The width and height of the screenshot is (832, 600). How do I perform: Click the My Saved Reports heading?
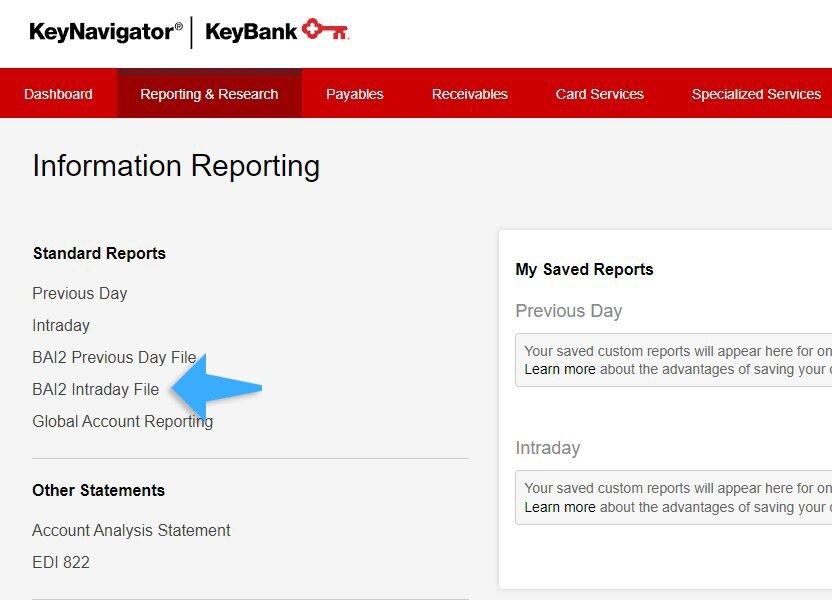pos(584,269)
